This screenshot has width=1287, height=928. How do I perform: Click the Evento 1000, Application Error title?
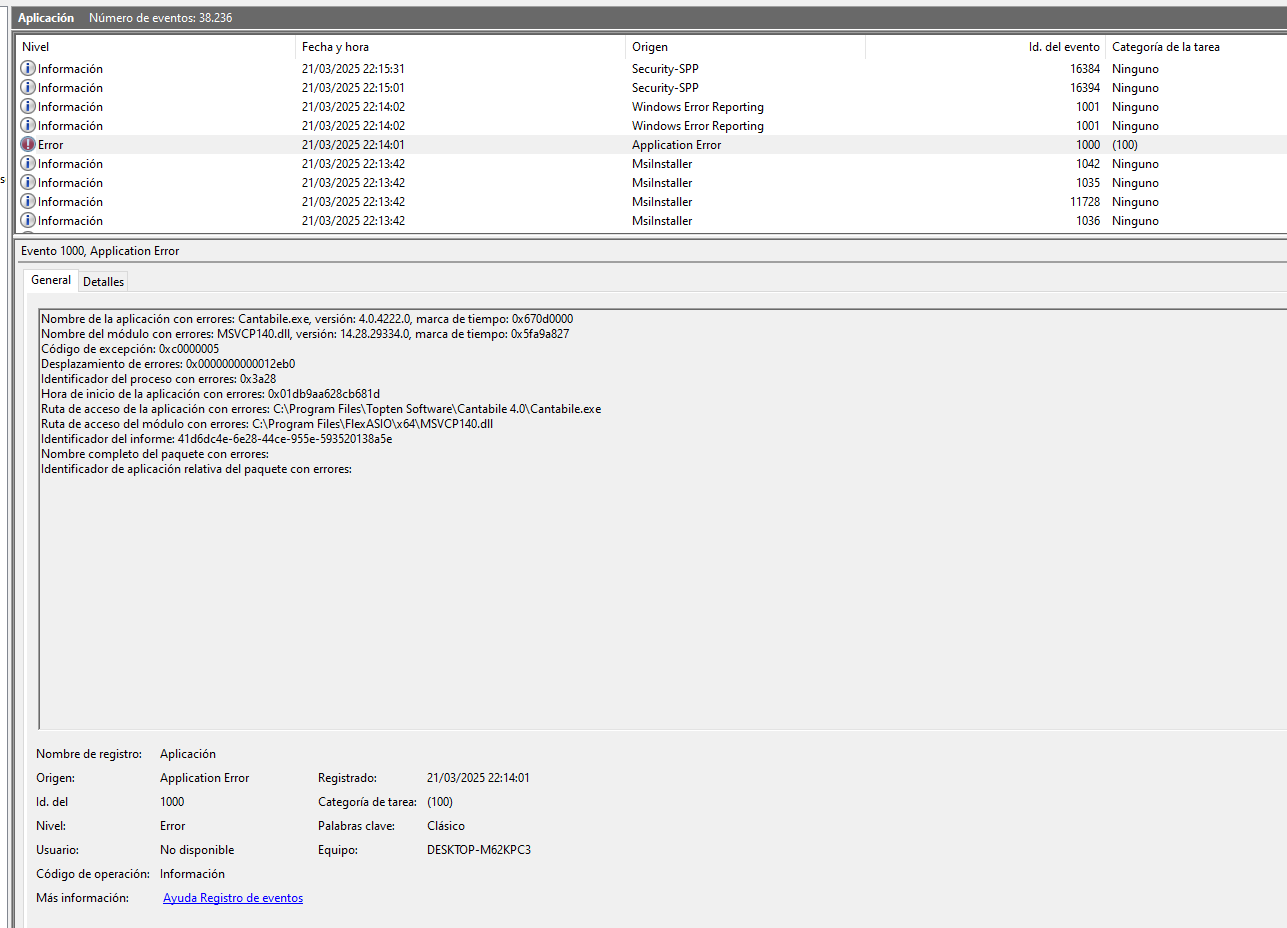[100, 251]
